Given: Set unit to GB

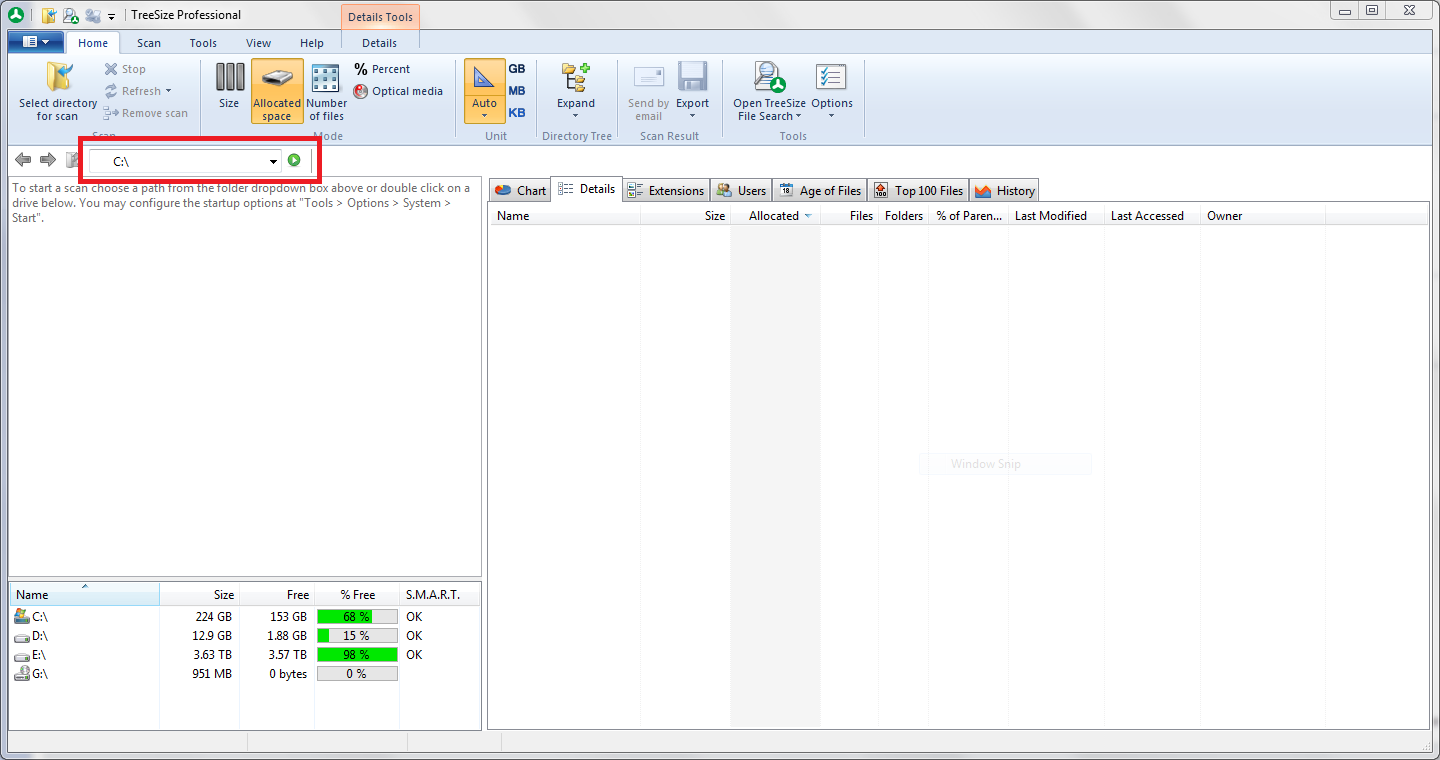Looking at the screenshot, I should [x=517, y=69].
